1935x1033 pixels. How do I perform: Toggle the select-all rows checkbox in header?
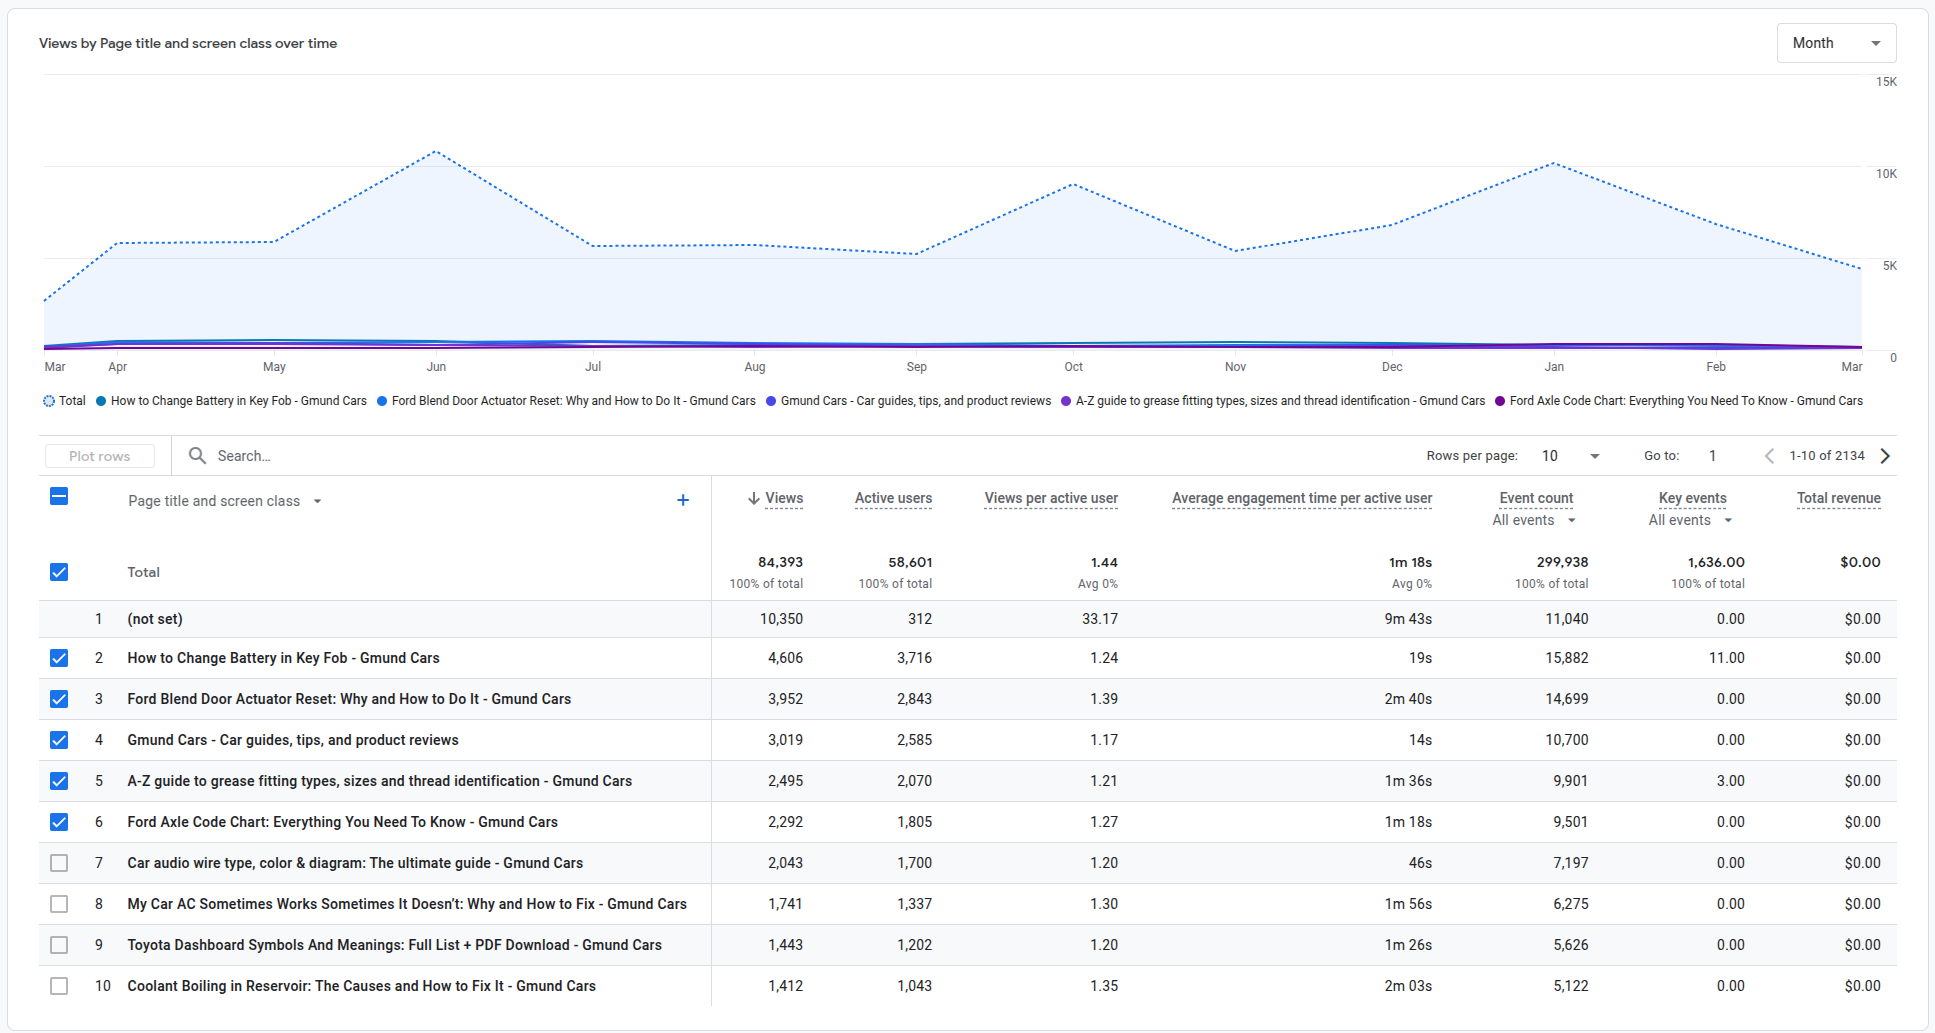click(59, 497)
